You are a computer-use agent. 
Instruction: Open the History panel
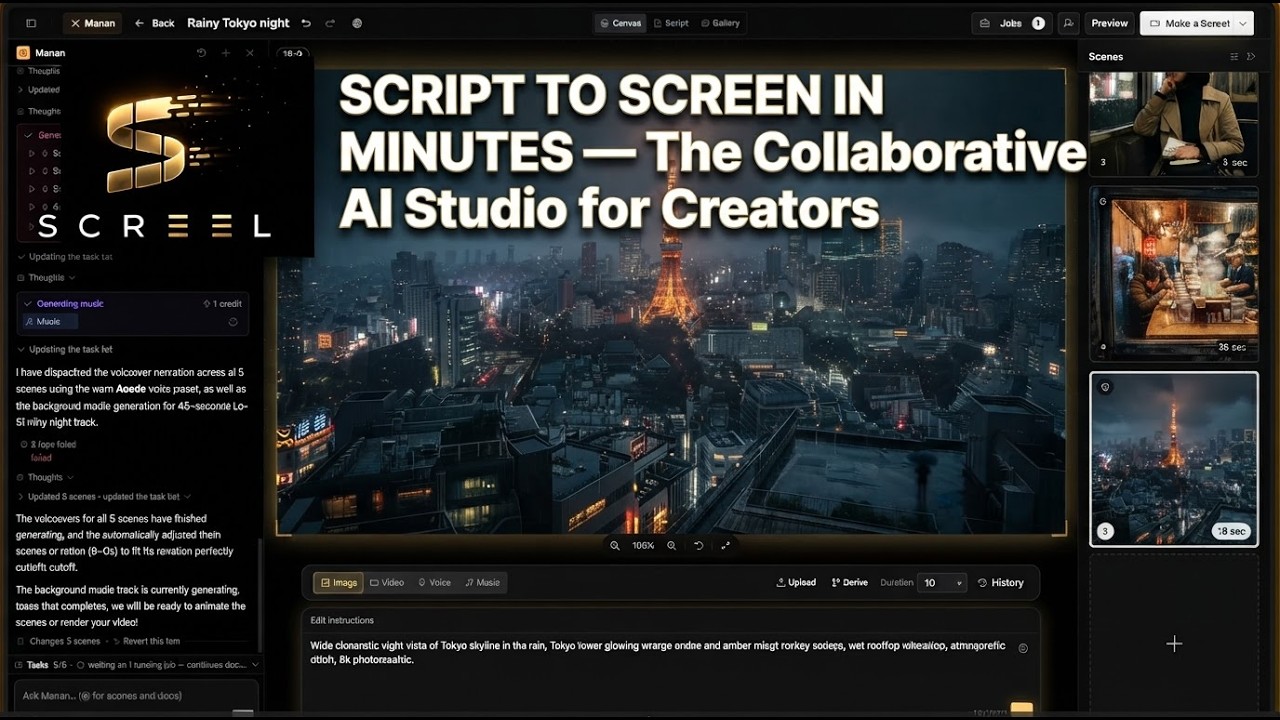coord(1000,583)
